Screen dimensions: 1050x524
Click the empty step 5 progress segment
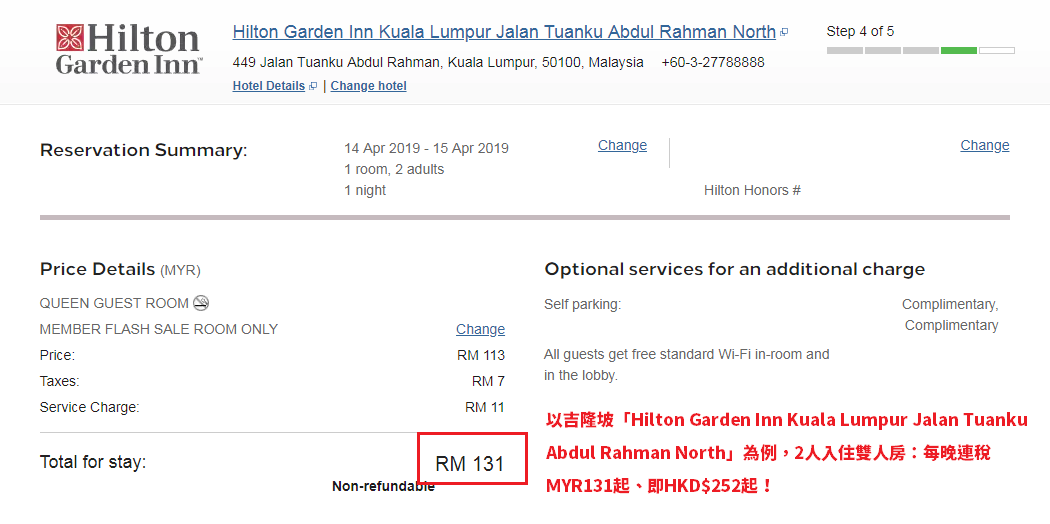[996, 50]
